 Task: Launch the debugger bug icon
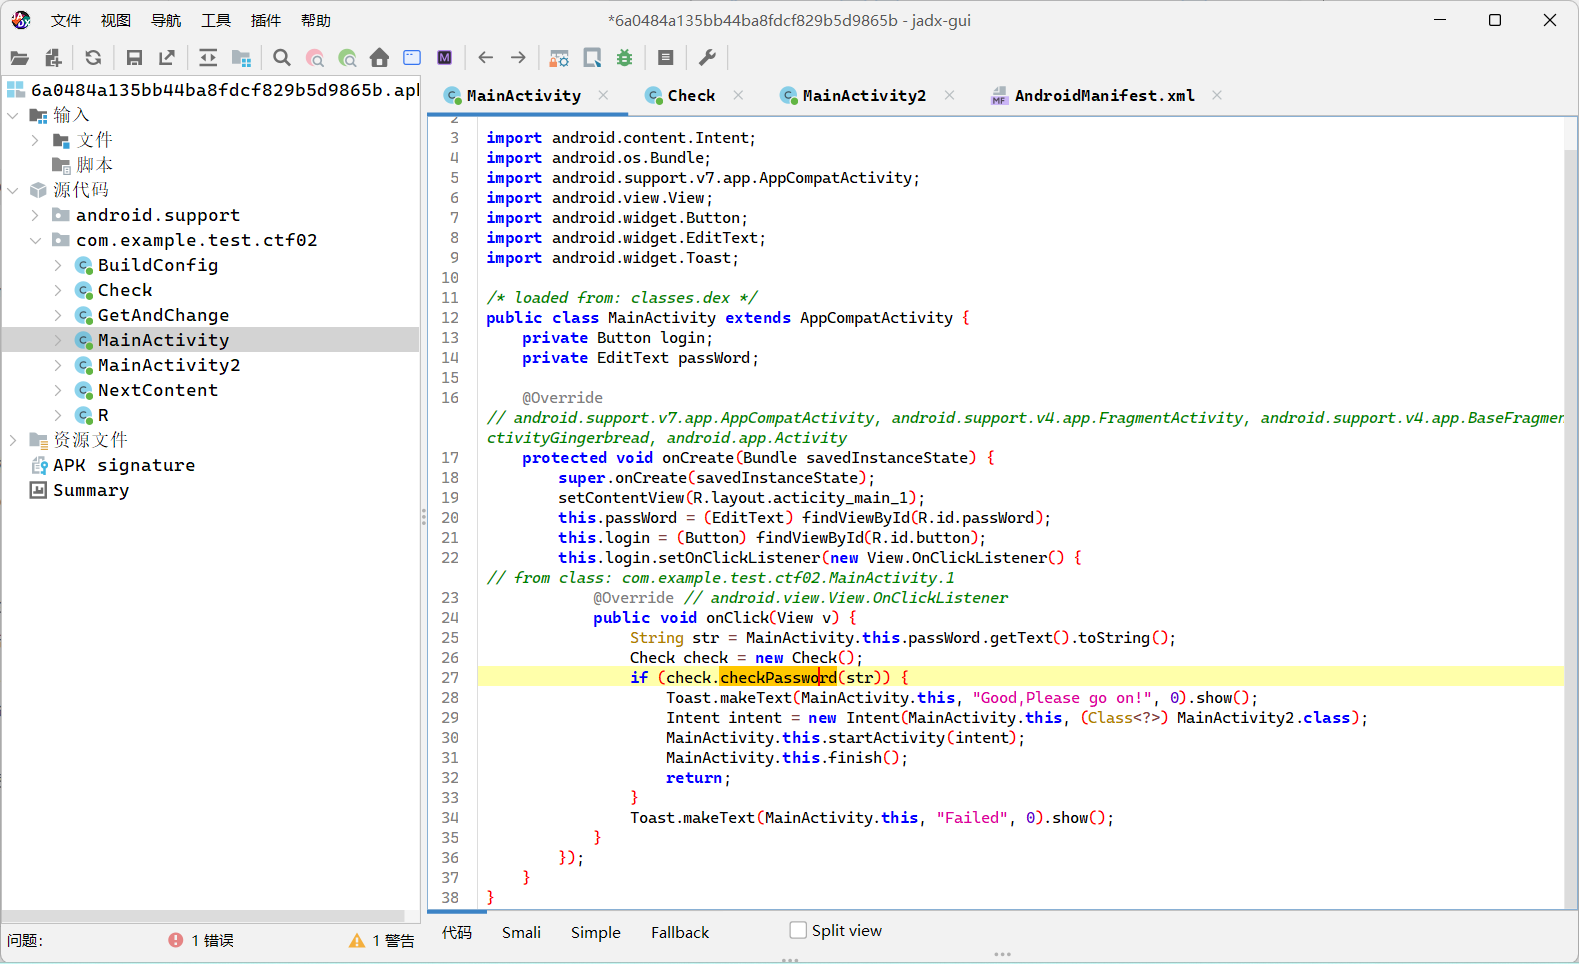(x=625, y=58)
